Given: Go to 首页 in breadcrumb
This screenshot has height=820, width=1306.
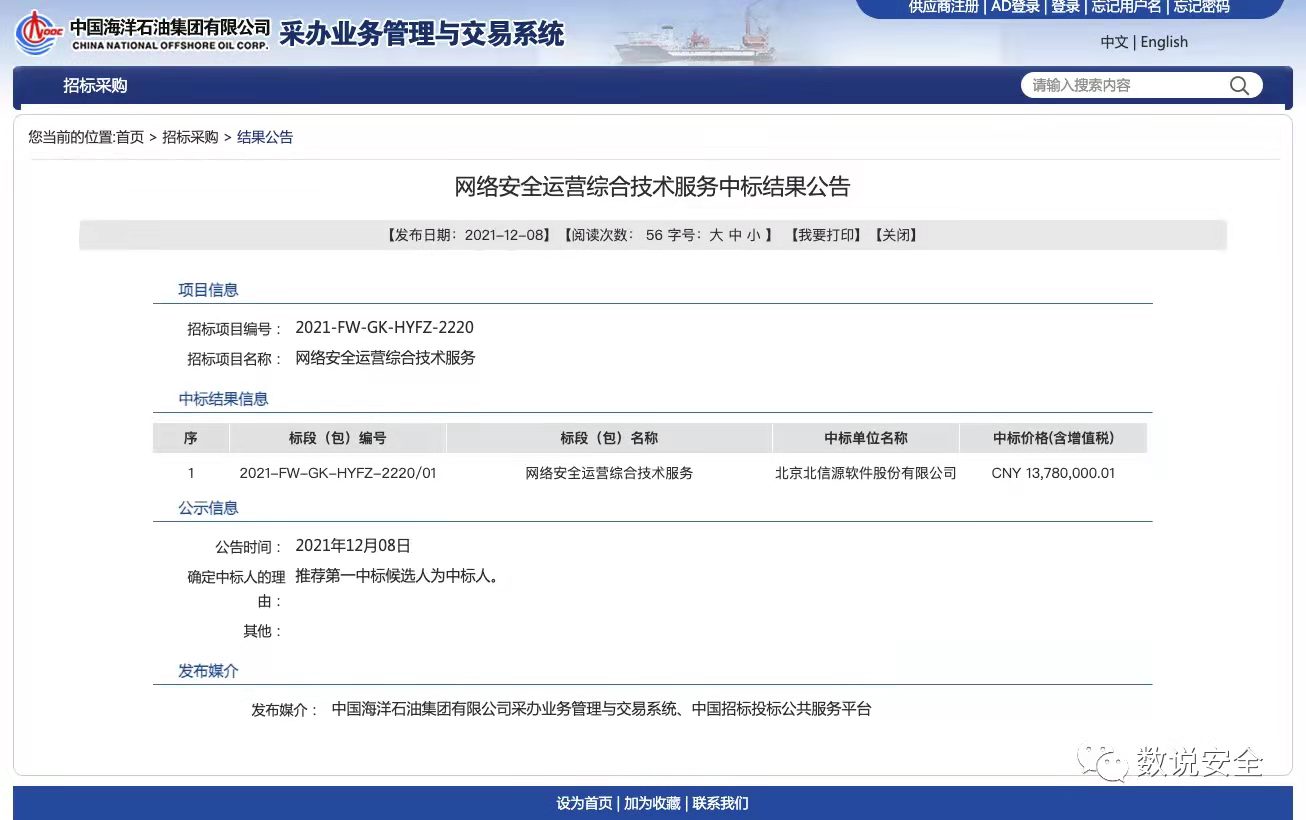Looking at the screenshot, I should coord(130,138).
